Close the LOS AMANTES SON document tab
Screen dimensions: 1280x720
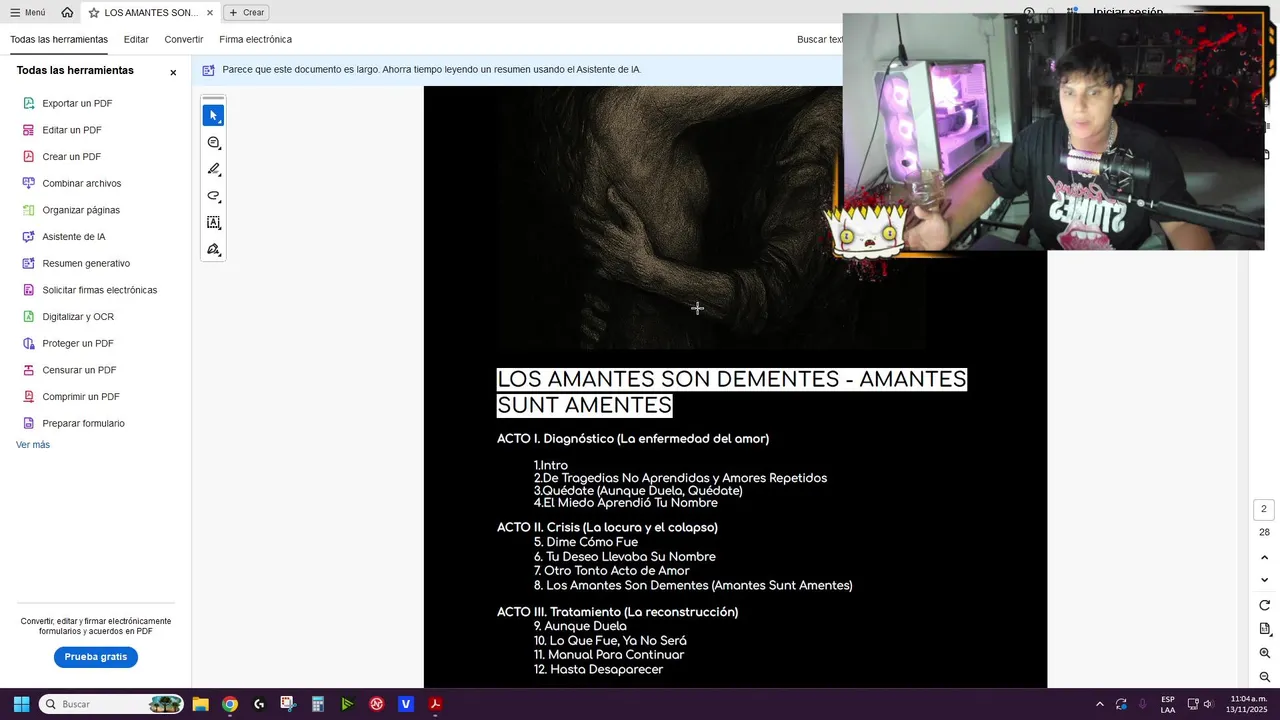click(210, 13)
